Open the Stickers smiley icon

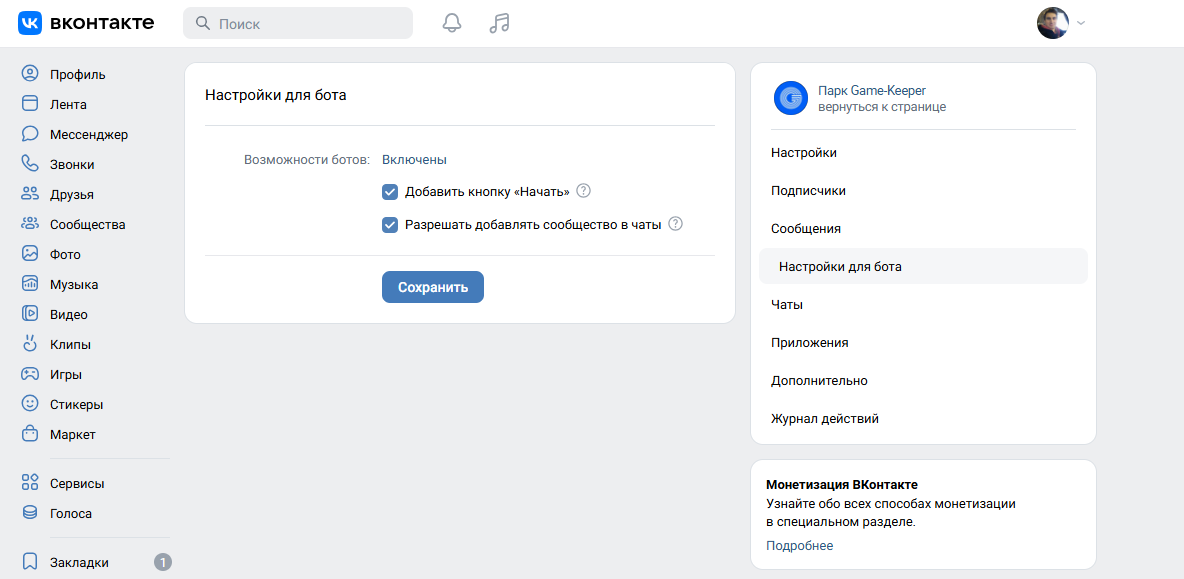coord(30,404)
